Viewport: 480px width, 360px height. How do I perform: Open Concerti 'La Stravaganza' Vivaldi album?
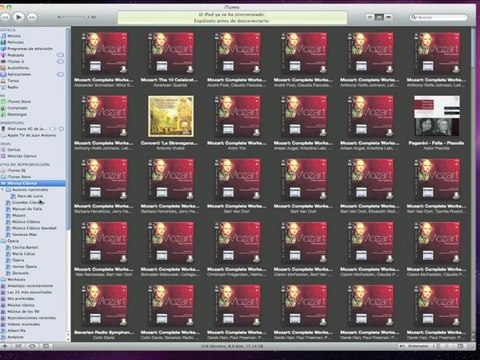[x=170, y=116]
